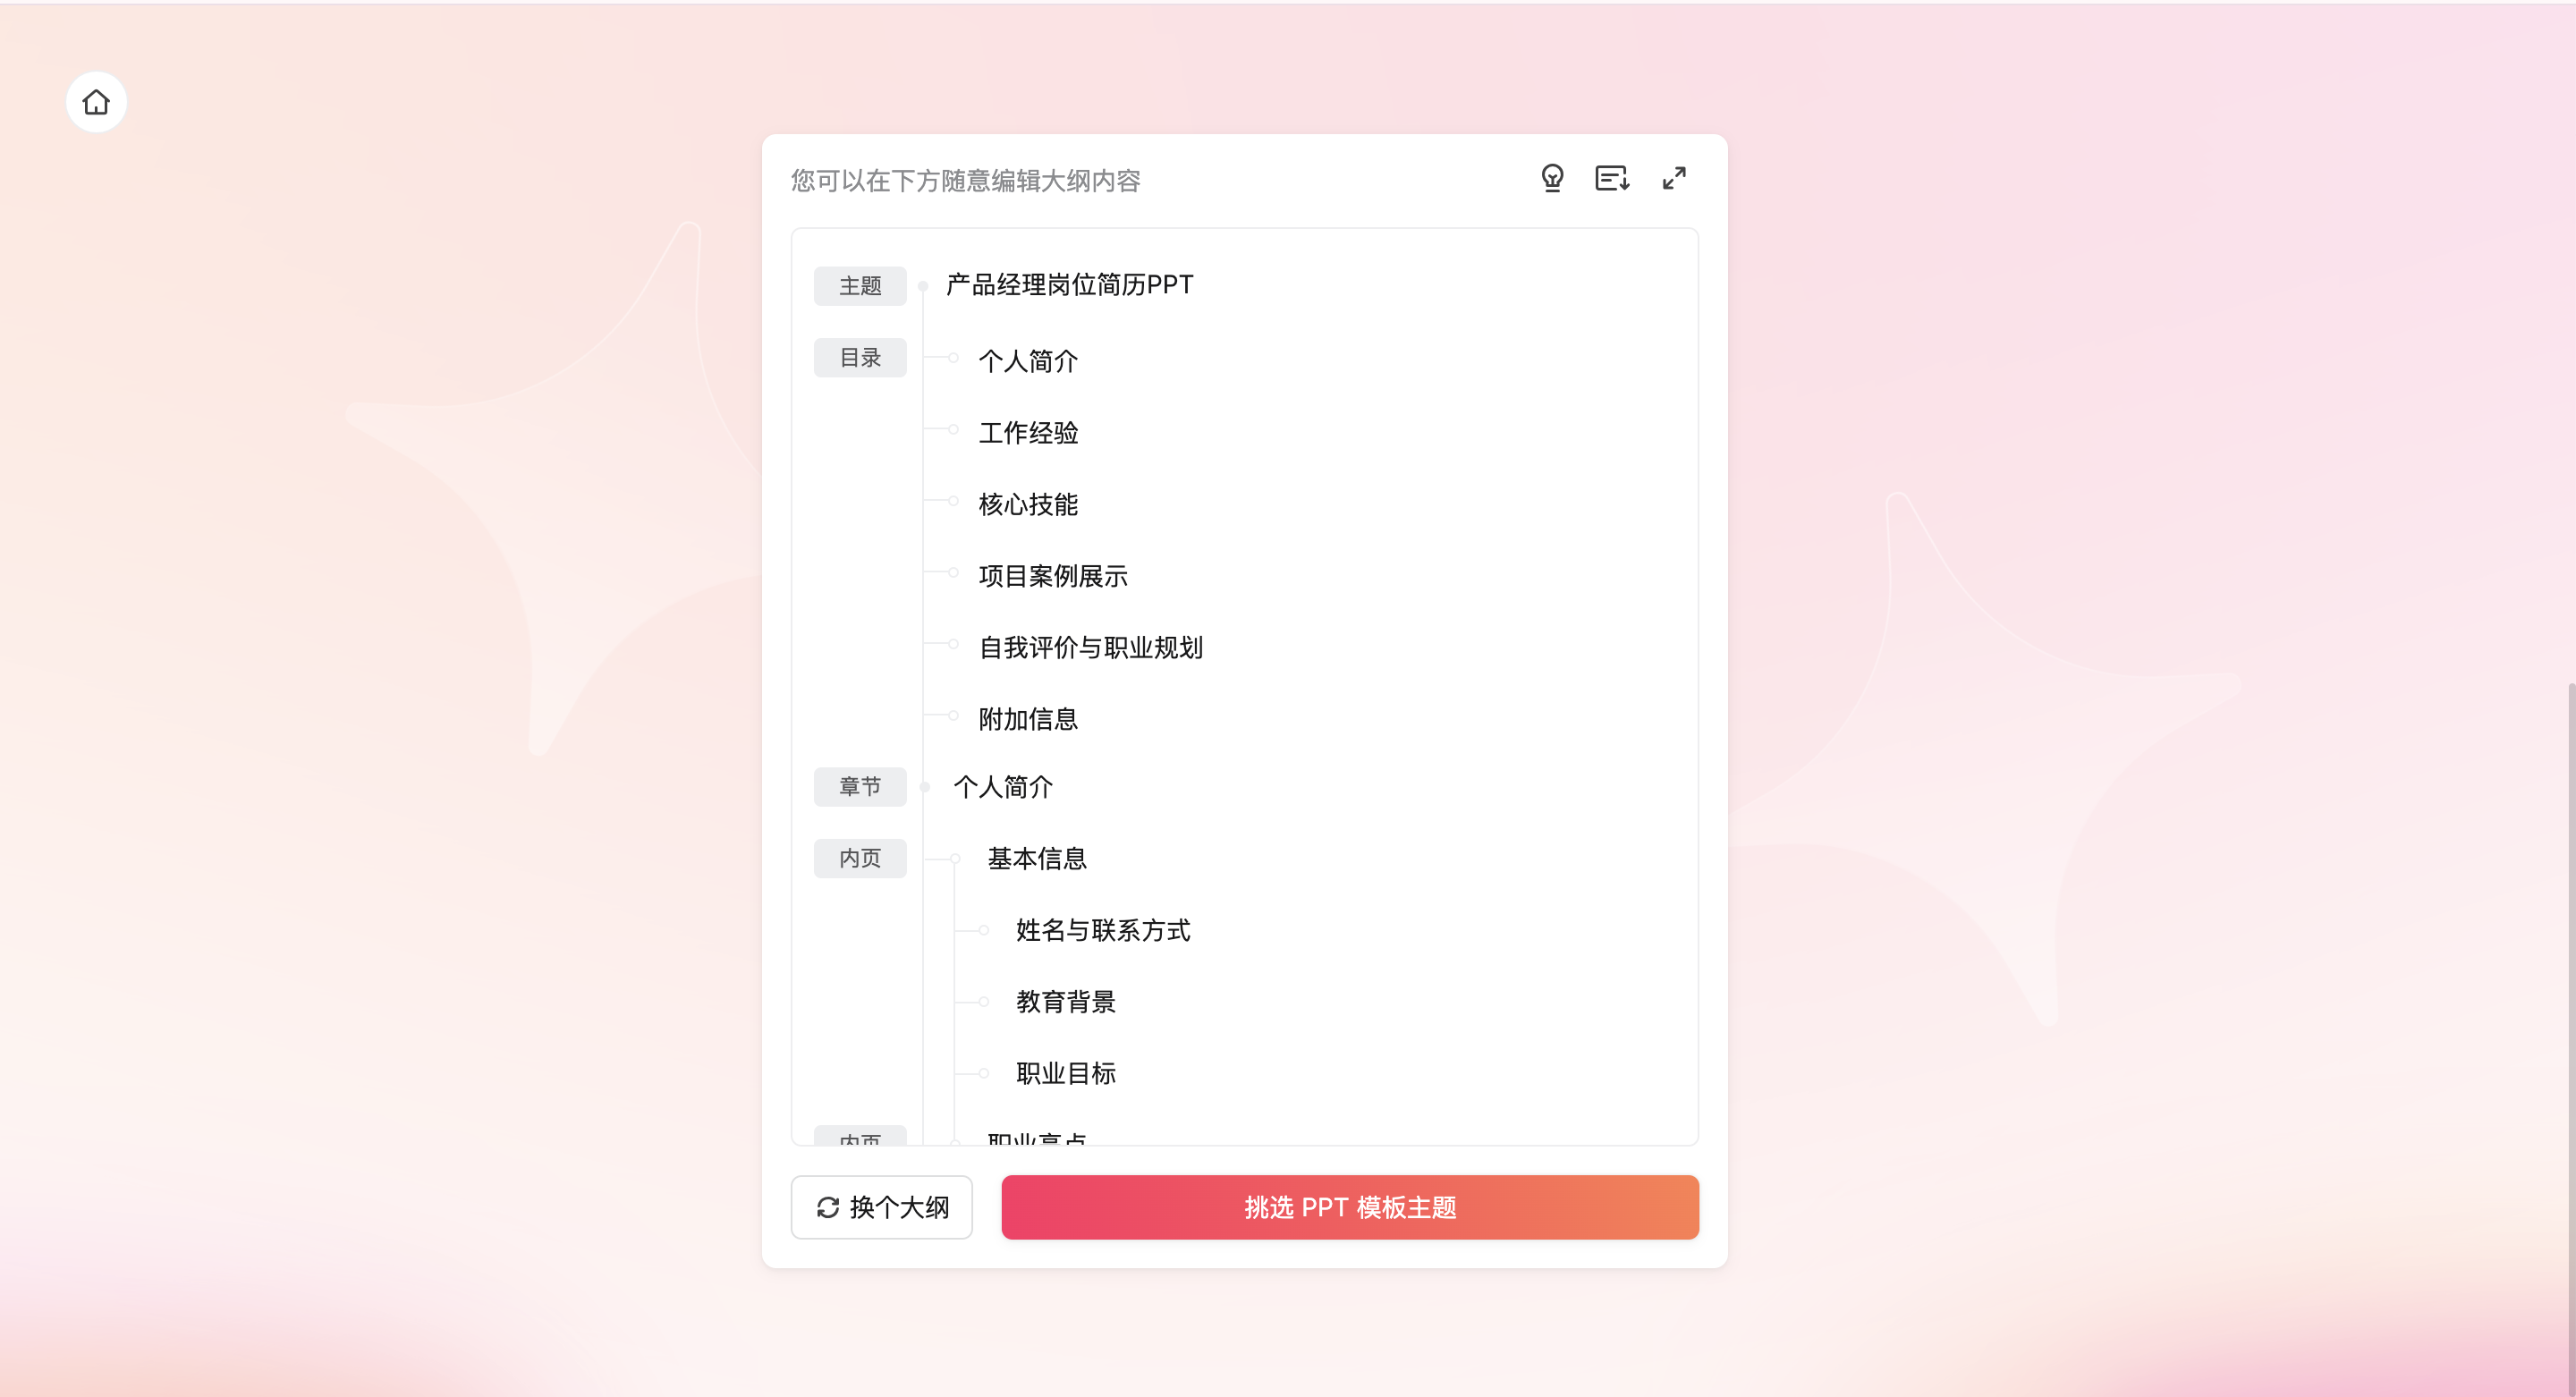The image size is (2576, 1397).
Task: Click refresh icon in 换个大纲 button
Action: (828, 1208)
